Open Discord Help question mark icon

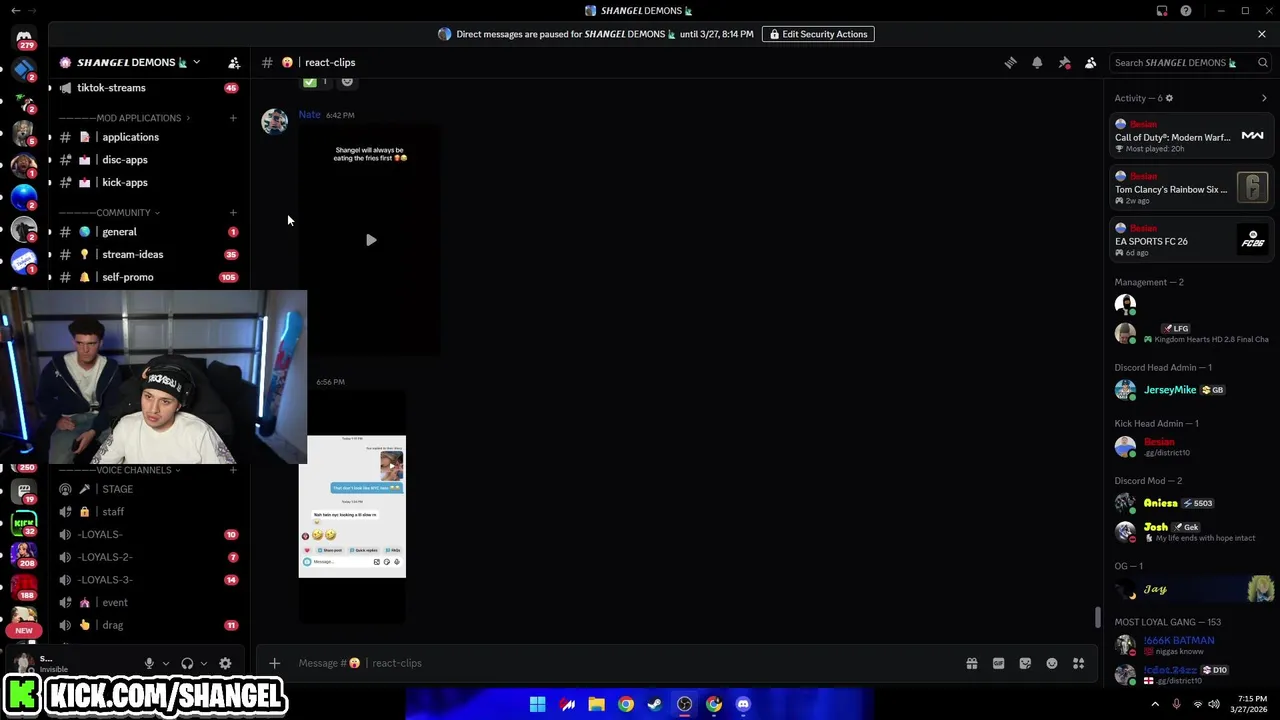coord(1186,11)
